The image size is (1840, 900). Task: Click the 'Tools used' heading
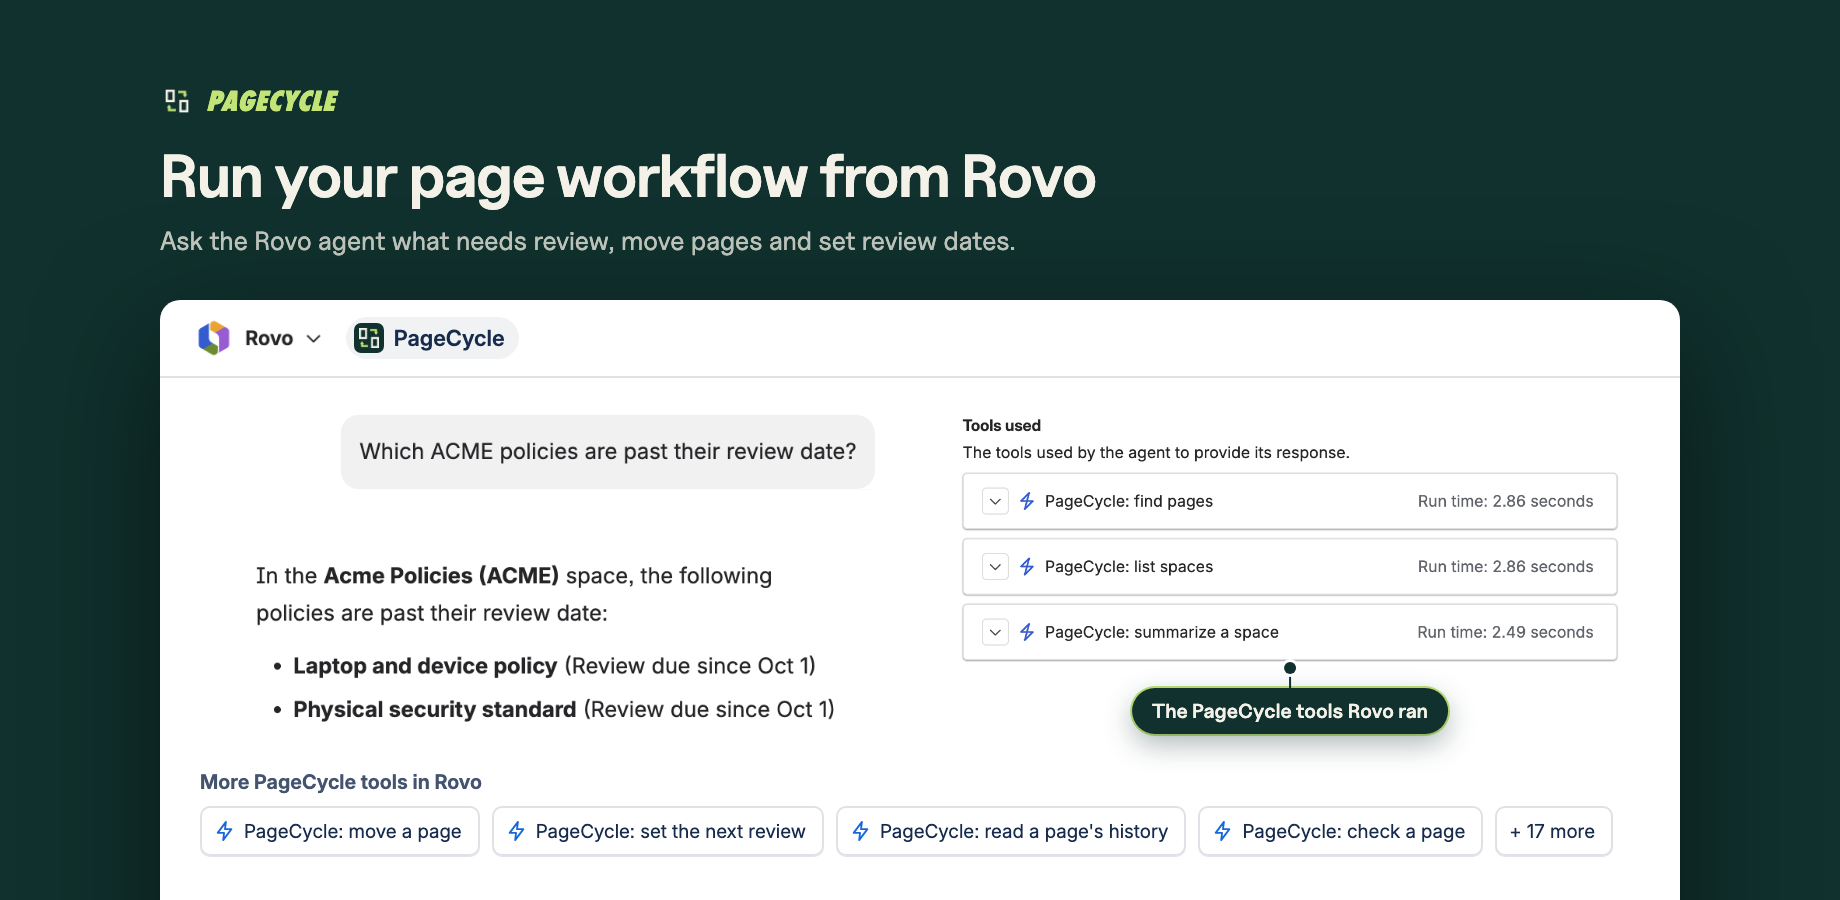tap(1002, 425)
